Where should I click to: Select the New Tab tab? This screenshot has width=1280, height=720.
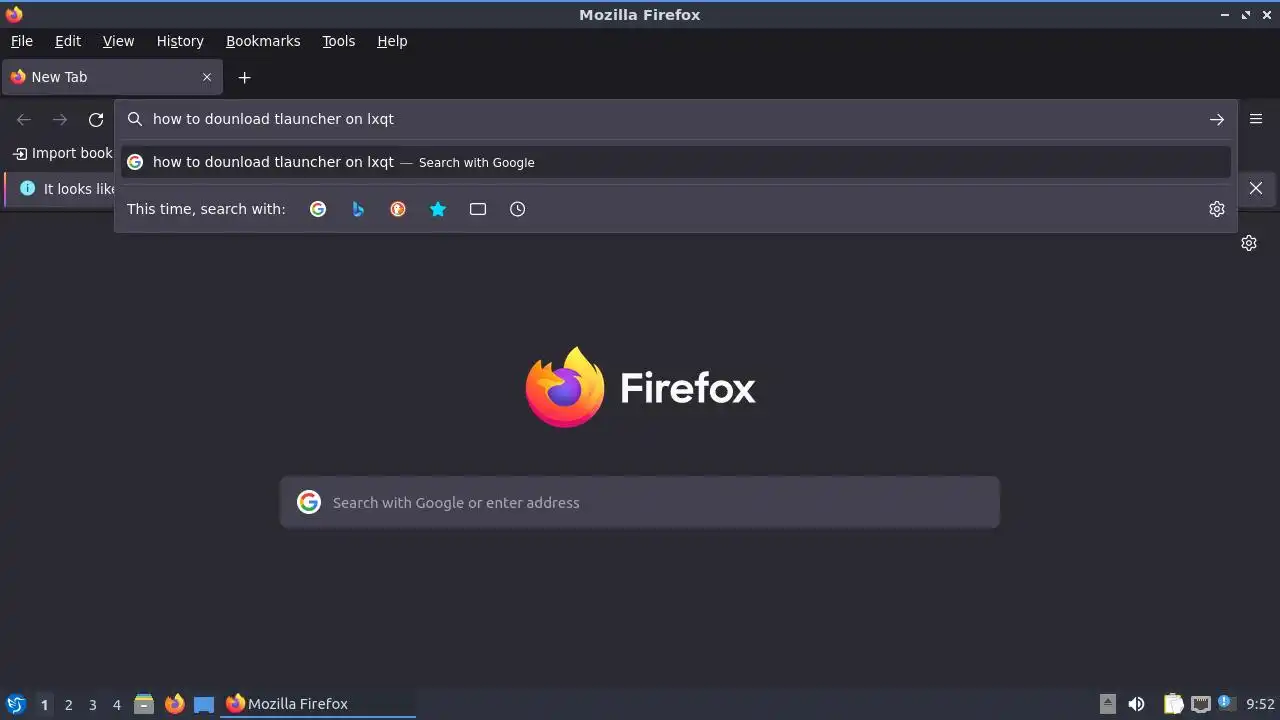tap(110, 77)
